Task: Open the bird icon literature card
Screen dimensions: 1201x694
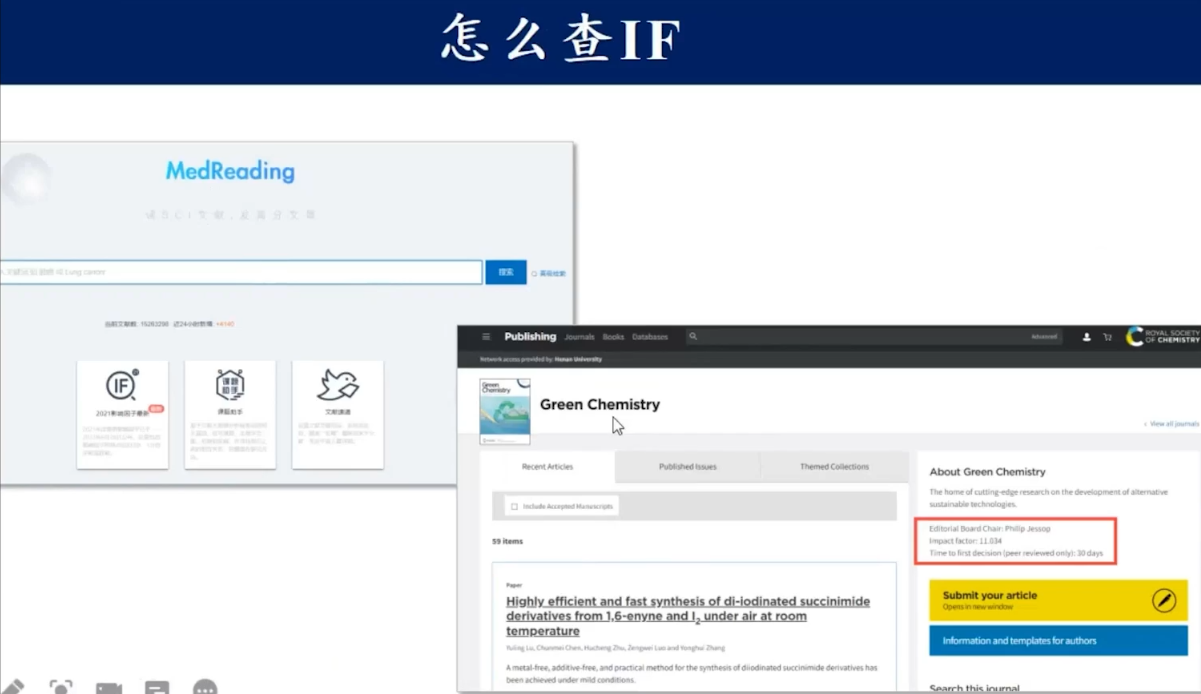Action: (338, 385)
